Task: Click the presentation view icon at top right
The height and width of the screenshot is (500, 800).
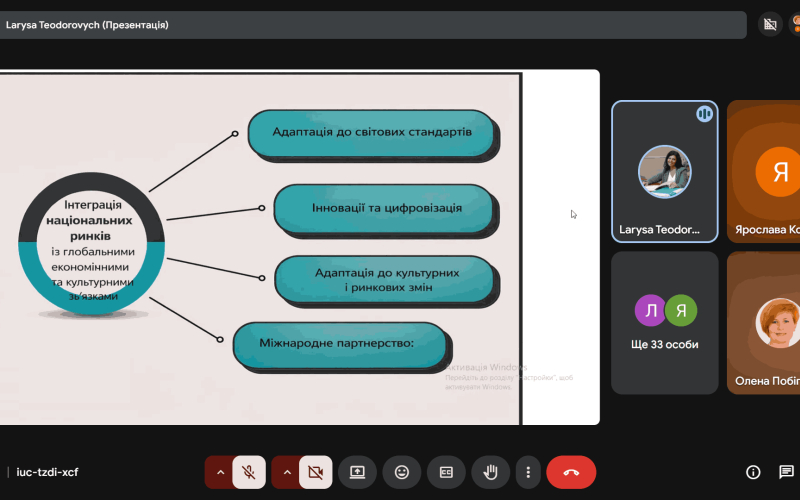Action: [769, 25]
